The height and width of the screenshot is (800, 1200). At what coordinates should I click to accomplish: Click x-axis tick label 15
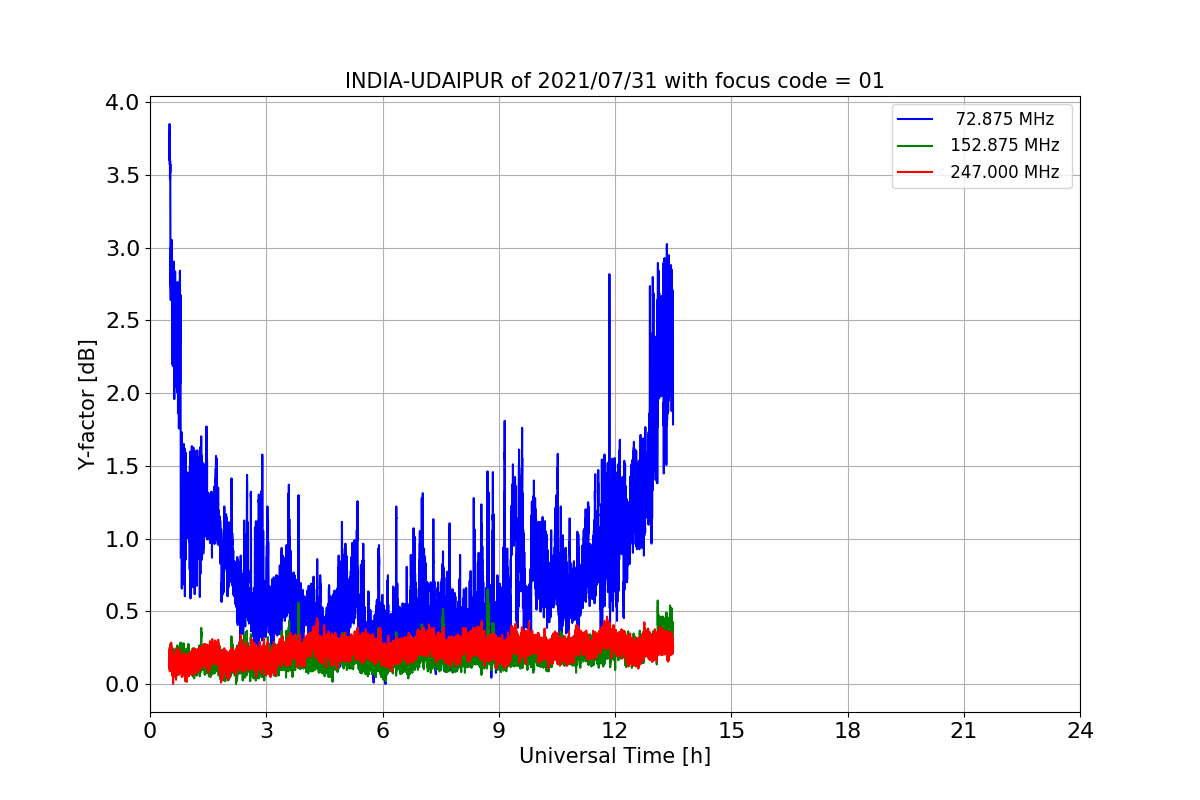click(x=731, y=731)
